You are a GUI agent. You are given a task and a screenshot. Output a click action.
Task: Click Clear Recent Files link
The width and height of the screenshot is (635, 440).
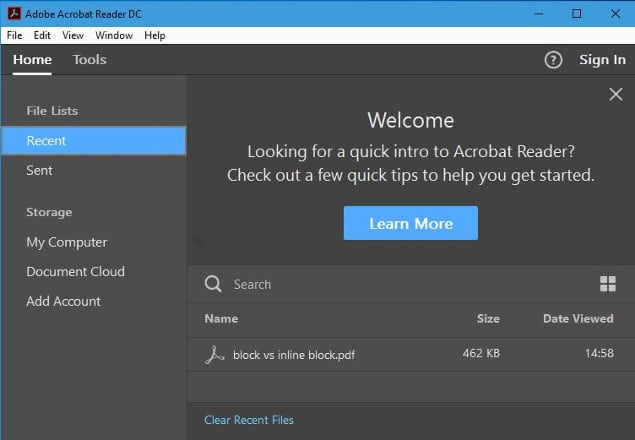[x=249, y=420]
